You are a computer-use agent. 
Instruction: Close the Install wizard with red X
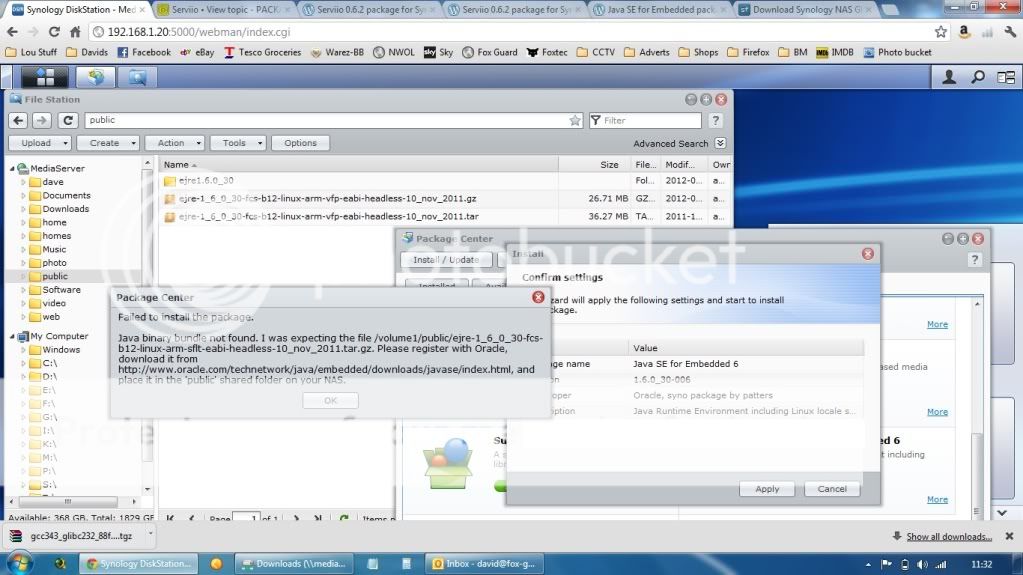coord(868,253)
